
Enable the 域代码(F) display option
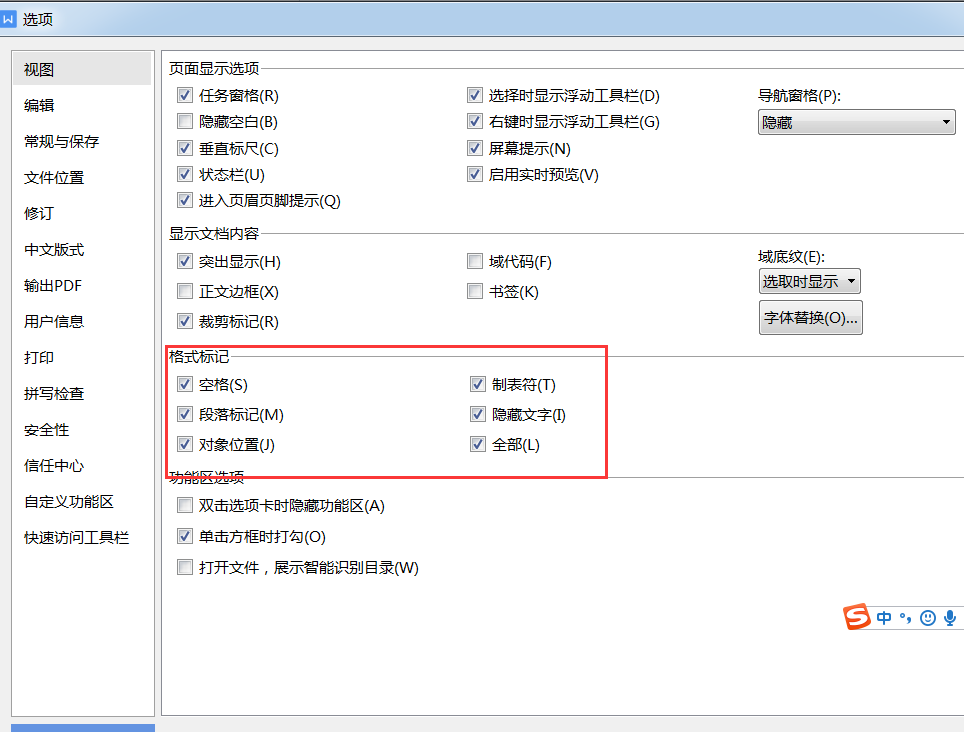(x=475, y=261)
